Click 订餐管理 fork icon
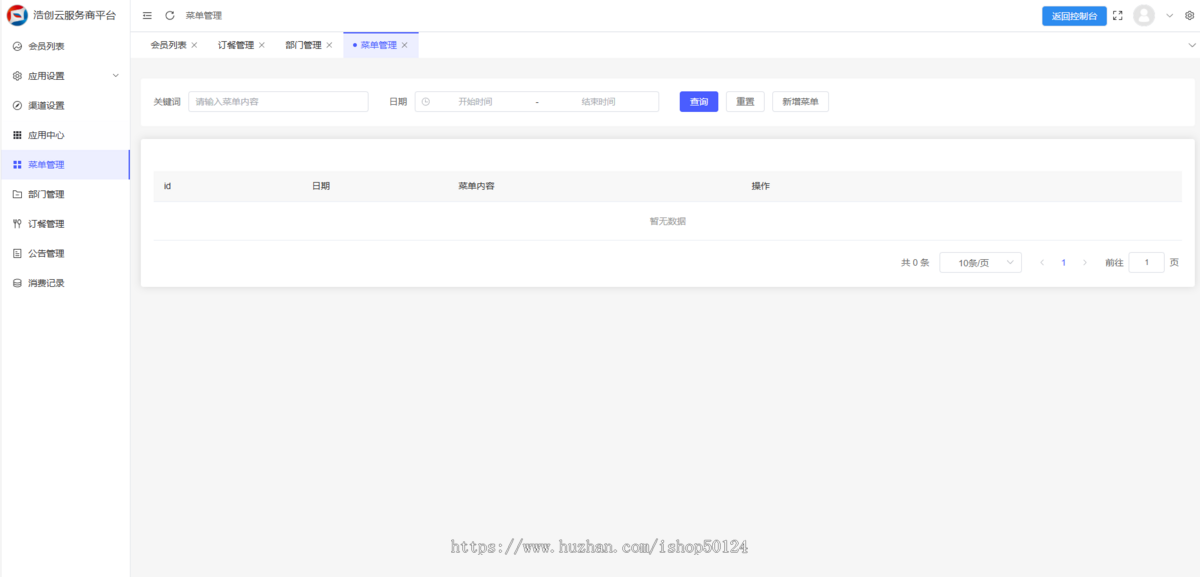 point(17,224)
